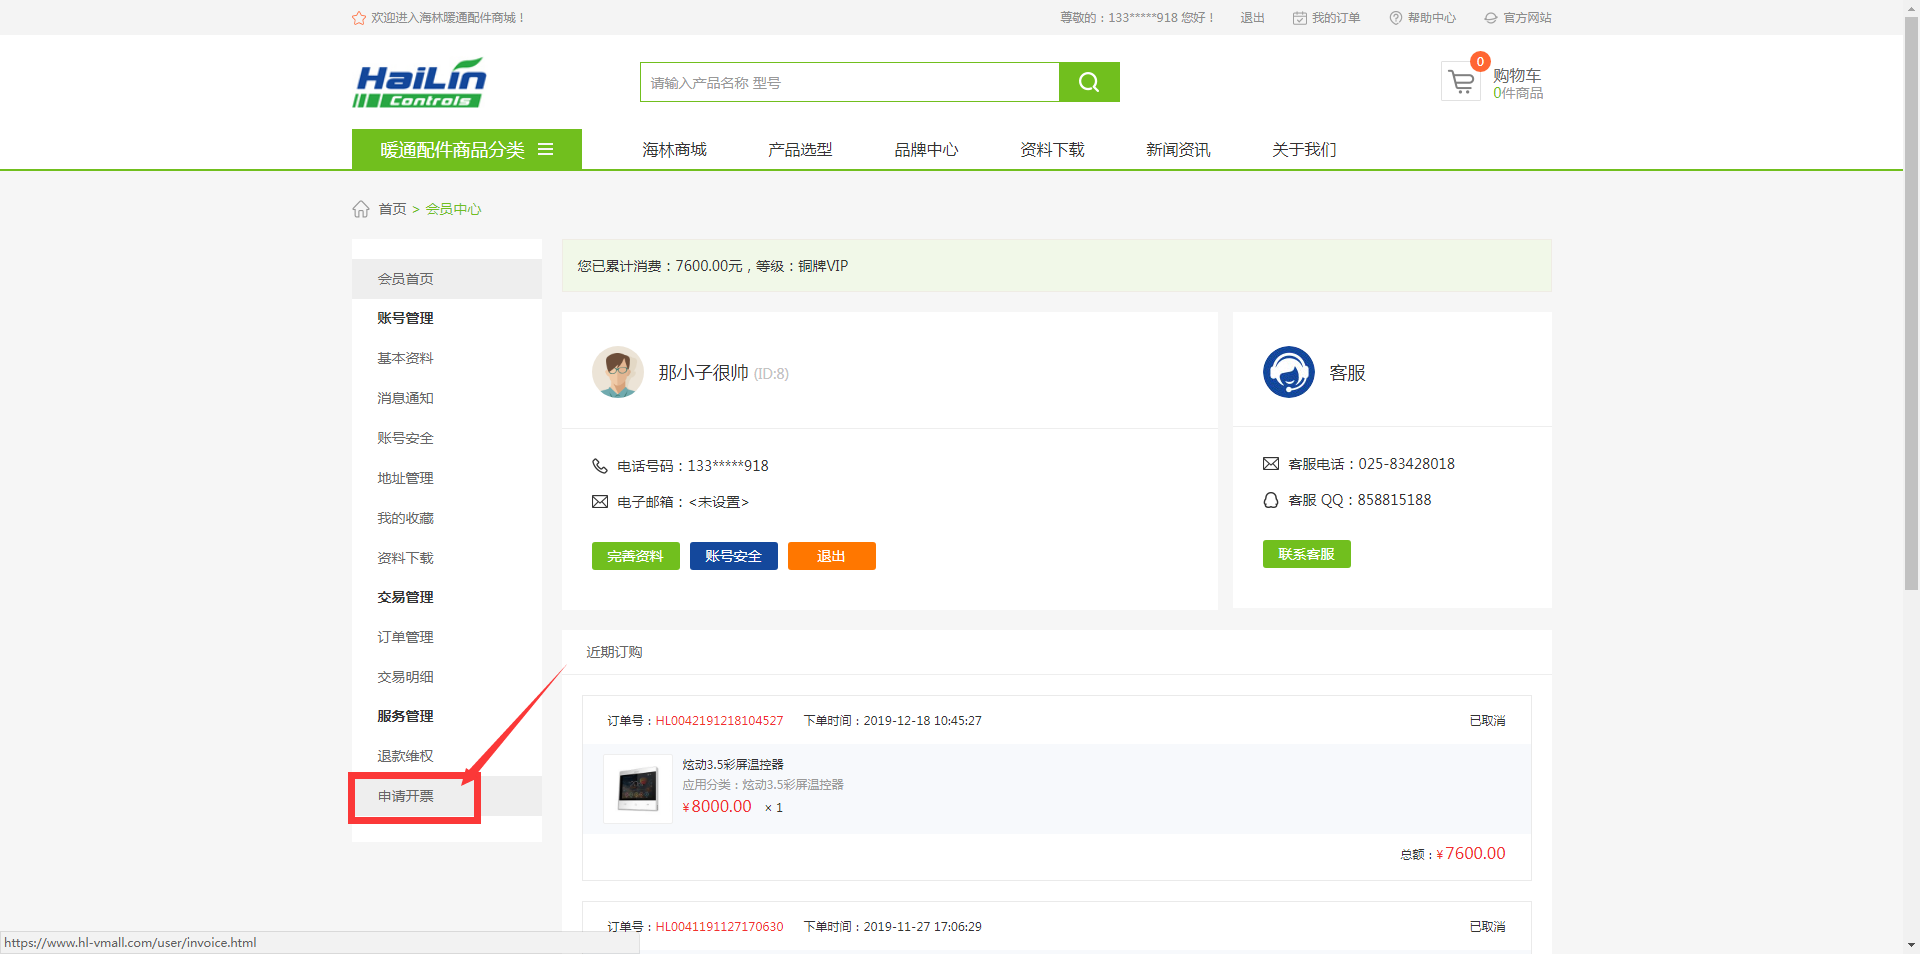Expand the 暖通配件商品分类 category menu

point(467,149)
